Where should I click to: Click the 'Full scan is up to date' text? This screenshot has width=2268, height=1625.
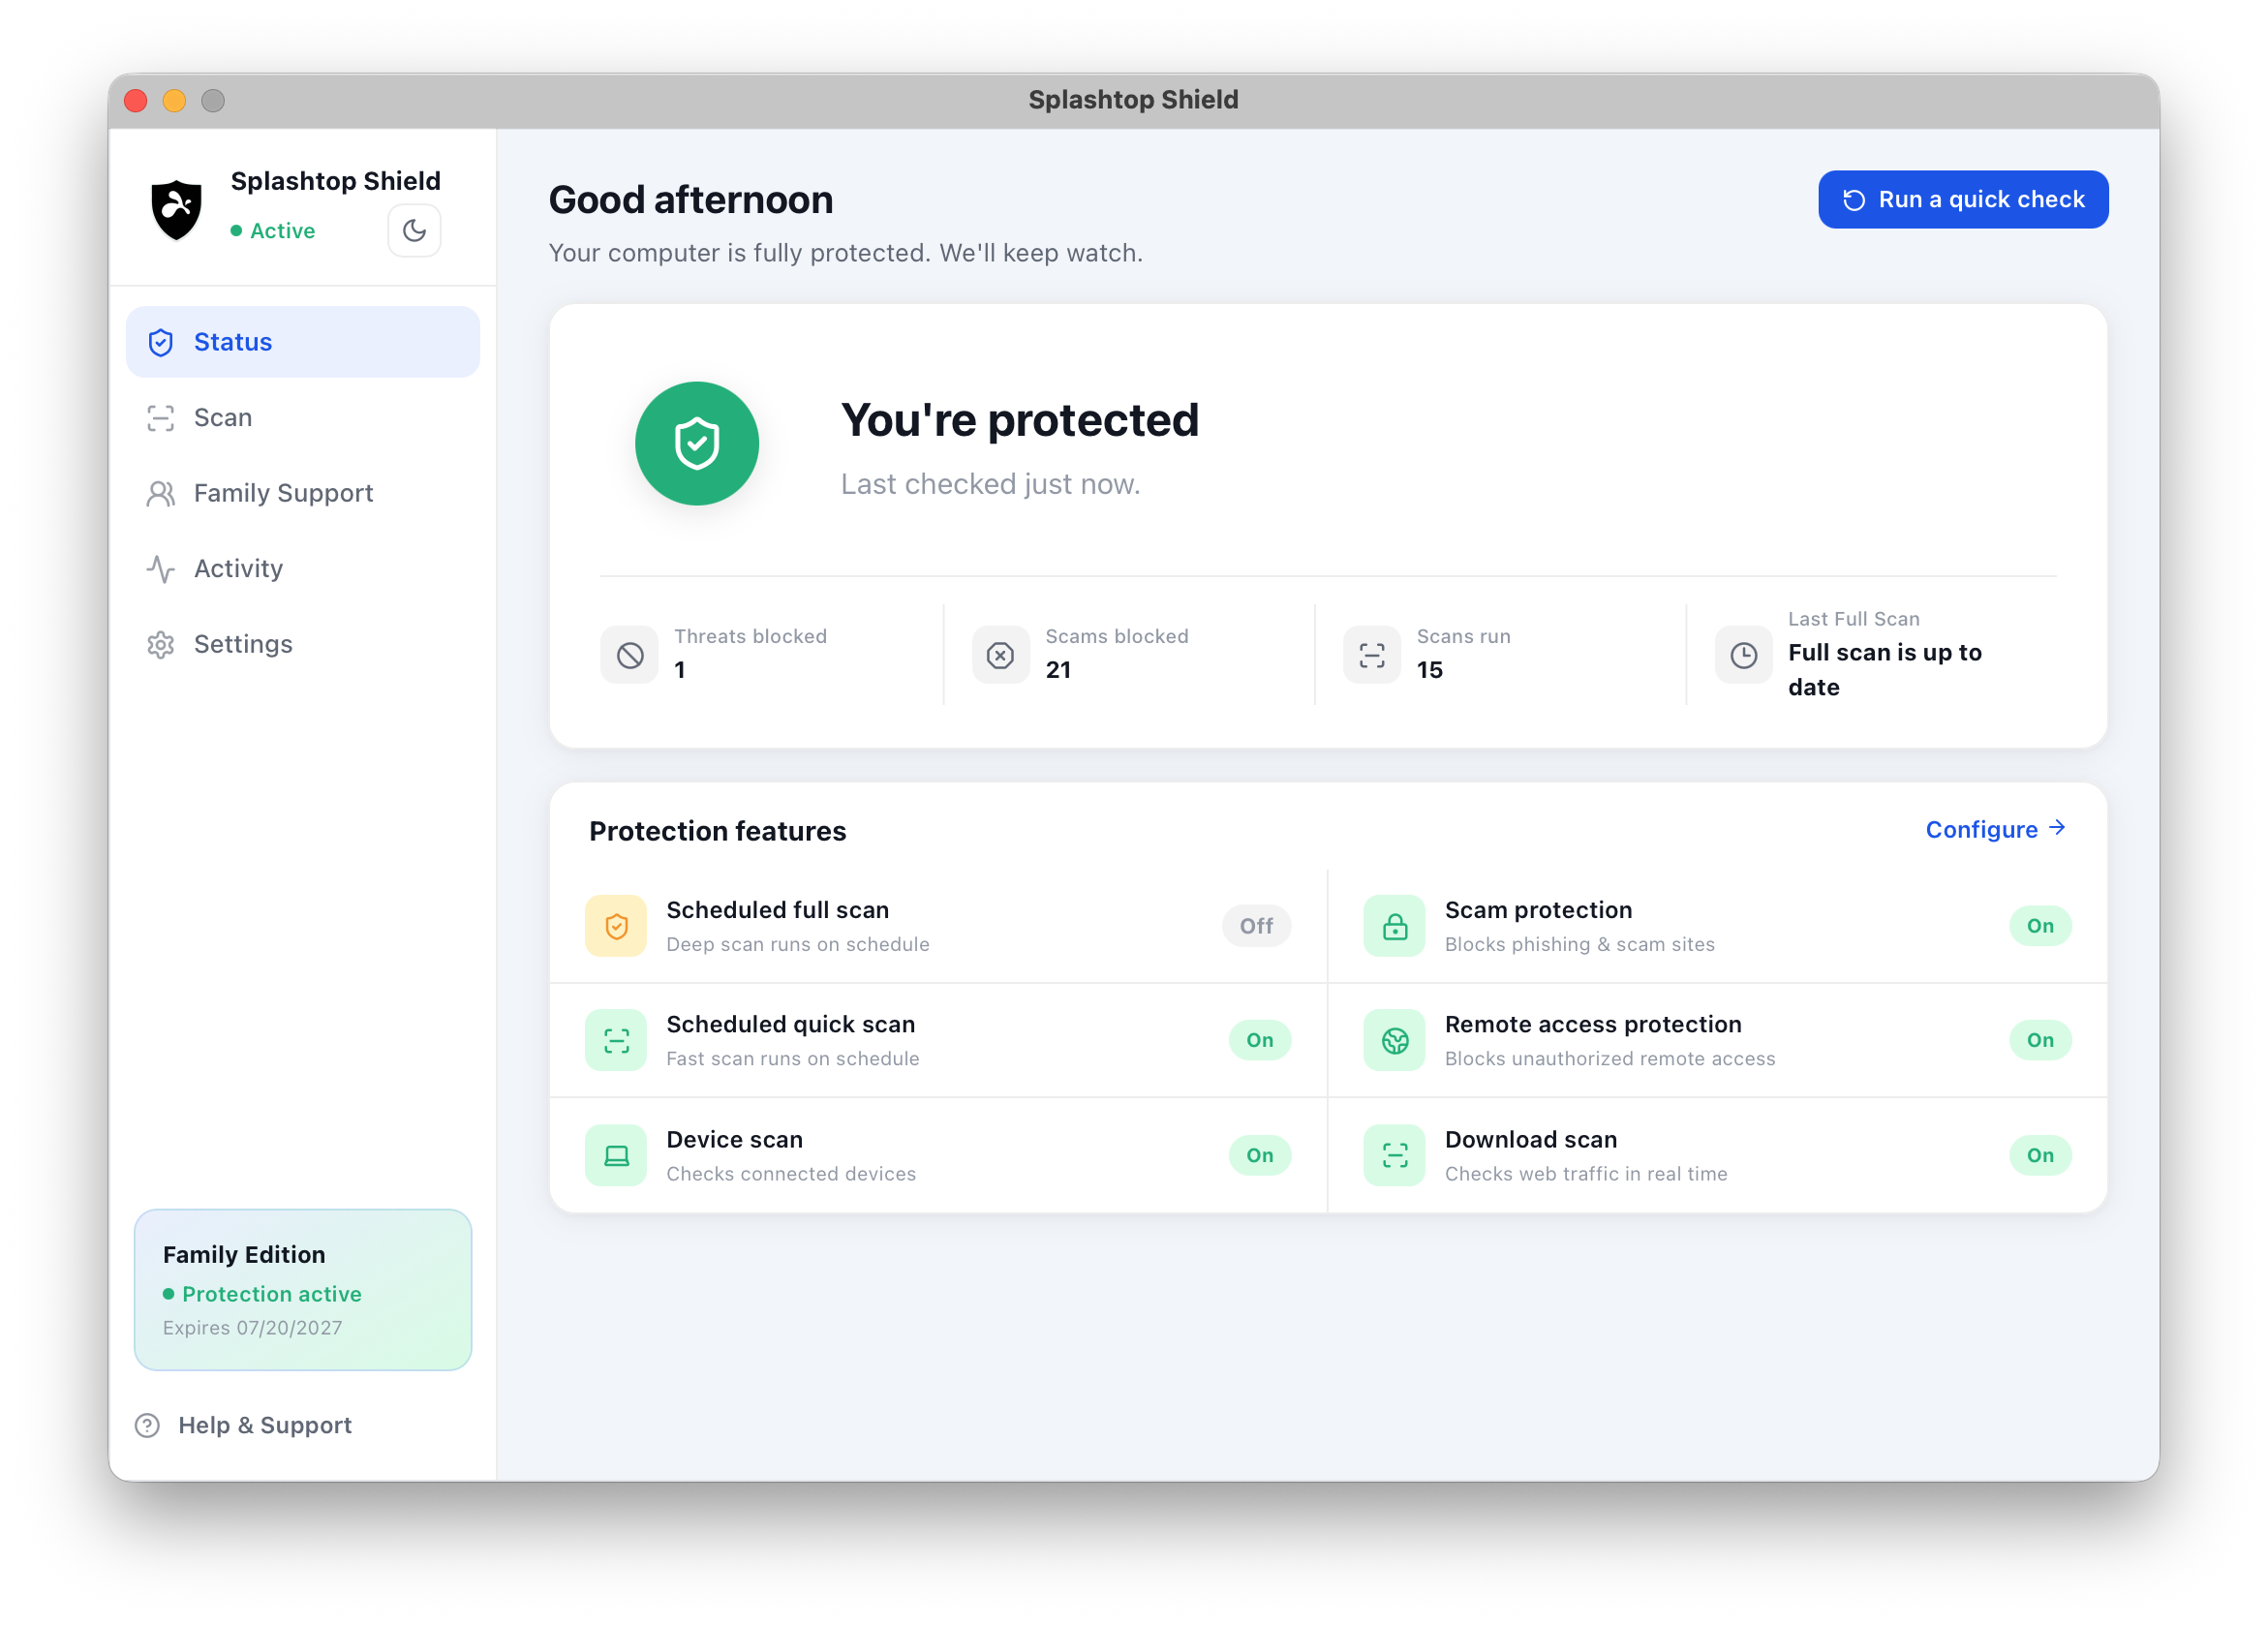tap(1885, 670)
